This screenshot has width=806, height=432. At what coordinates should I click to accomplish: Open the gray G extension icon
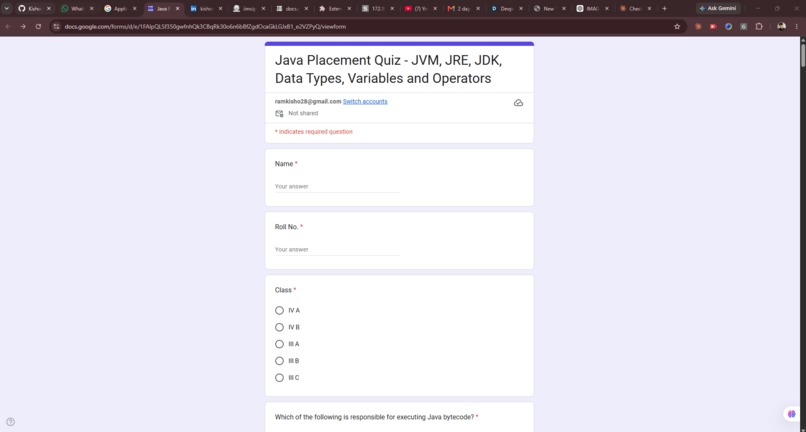743,26
